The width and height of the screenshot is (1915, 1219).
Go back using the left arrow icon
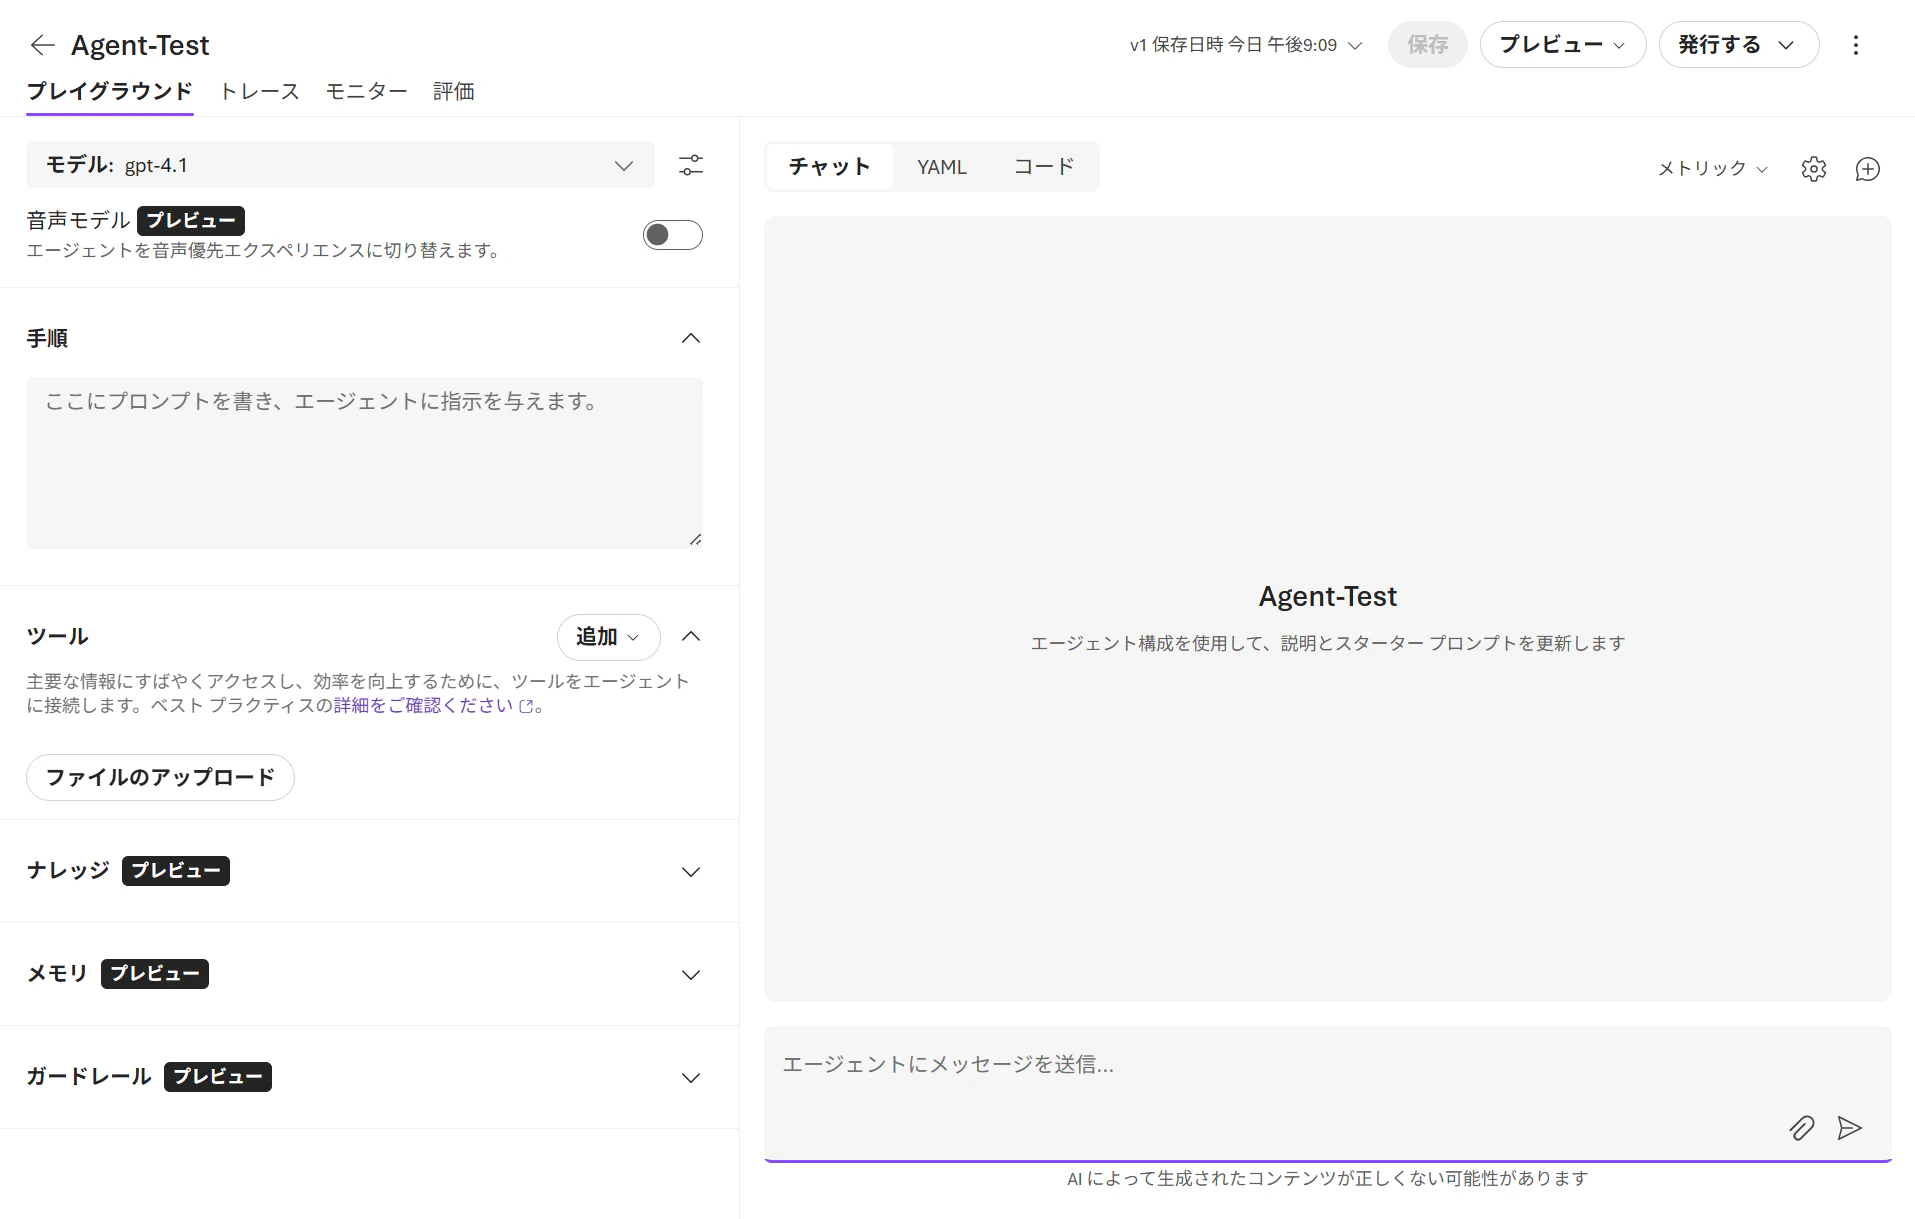tap(42, 45)
